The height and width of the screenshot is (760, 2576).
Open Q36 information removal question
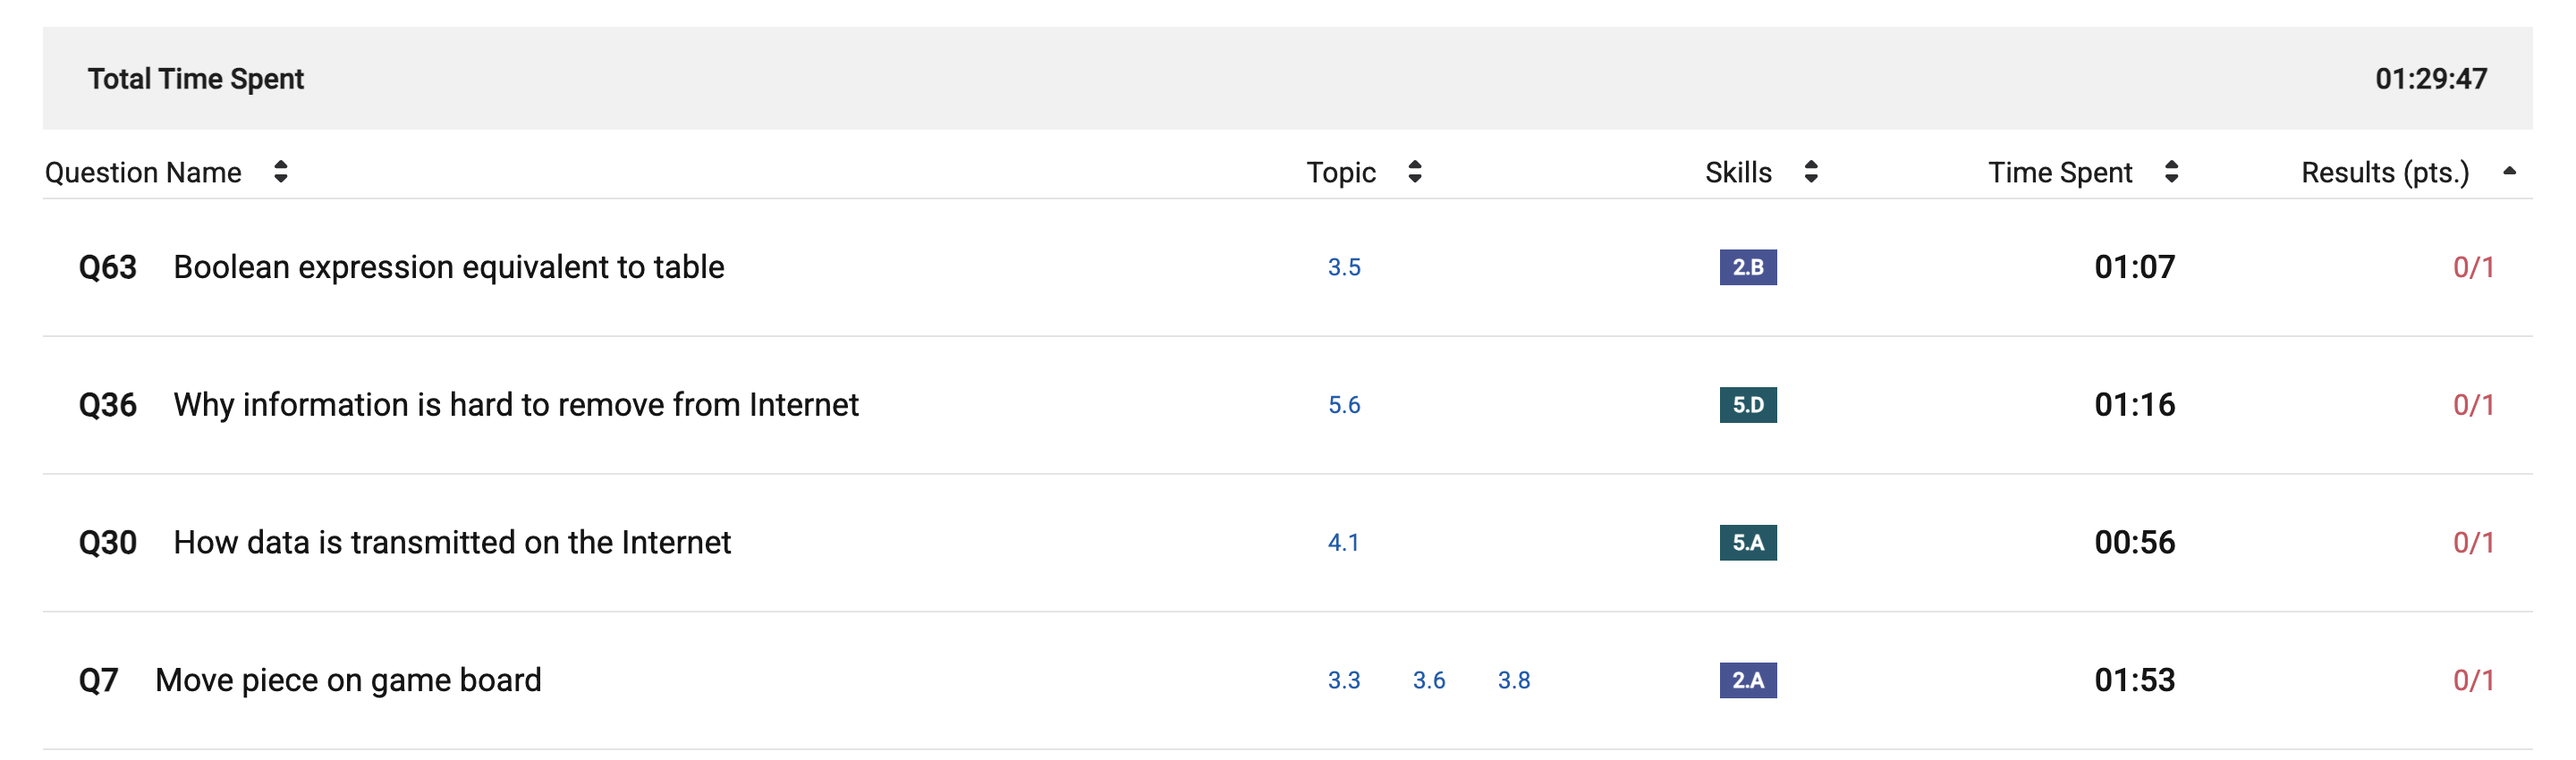click(x=468, y=405)
